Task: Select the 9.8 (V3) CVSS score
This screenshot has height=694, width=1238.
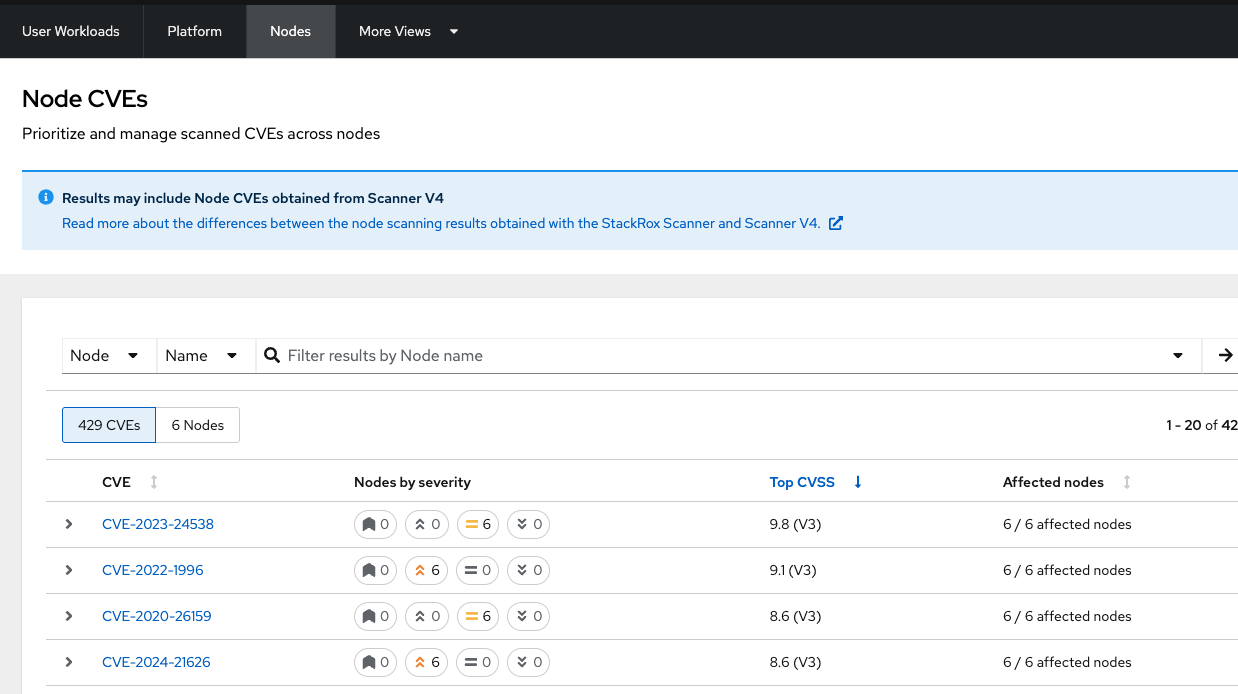Action: (x=795, y=524)
